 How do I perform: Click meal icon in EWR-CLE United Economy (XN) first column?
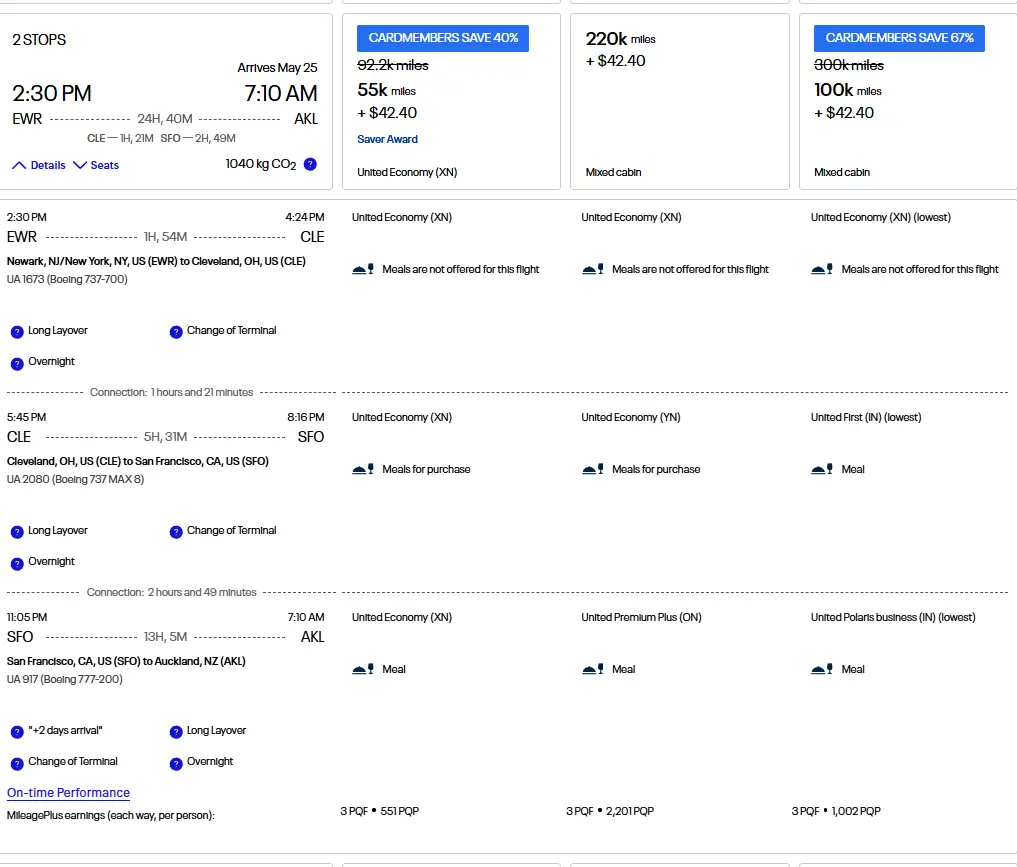point(363,269)
